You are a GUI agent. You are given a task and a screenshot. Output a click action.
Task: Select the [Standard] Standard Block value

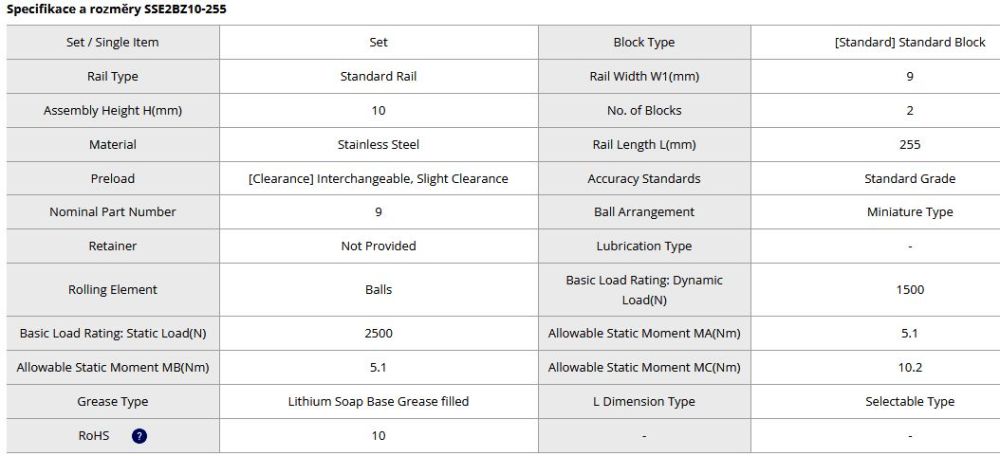click(x=909, y=43)
